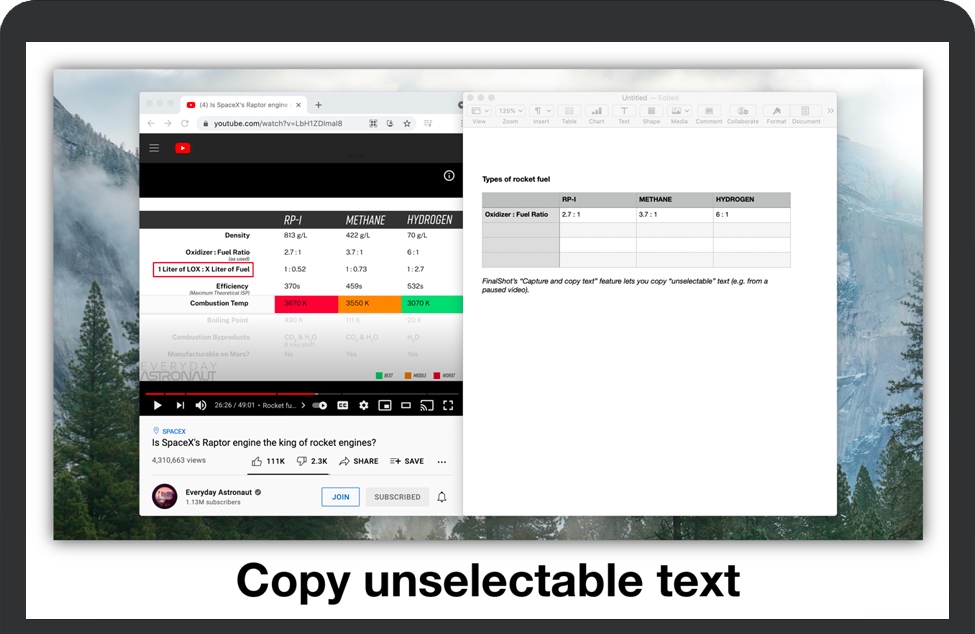The height and width of the screenshot is (634, 975).
Task: Select the METHANE header cell in Pages
Action: [675, 200]
